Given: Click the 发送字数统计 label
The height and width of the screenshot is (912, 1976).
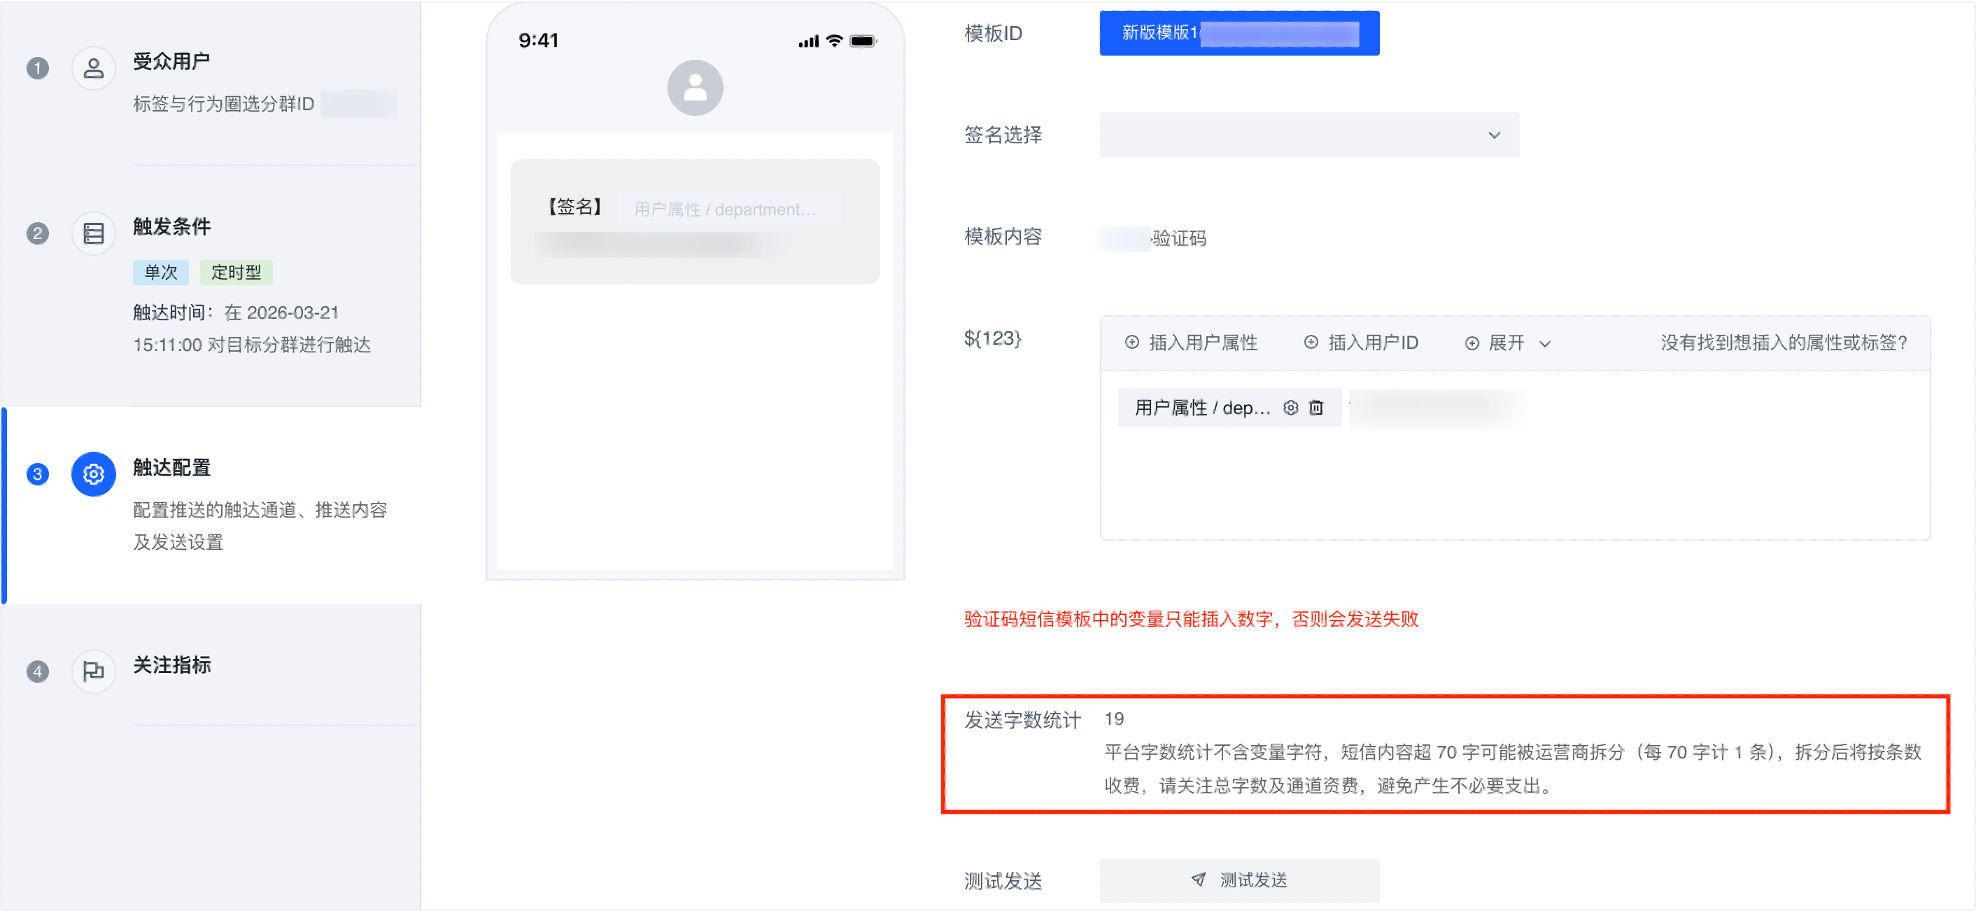Looking at the screenshot, I should coord(1022,720).
